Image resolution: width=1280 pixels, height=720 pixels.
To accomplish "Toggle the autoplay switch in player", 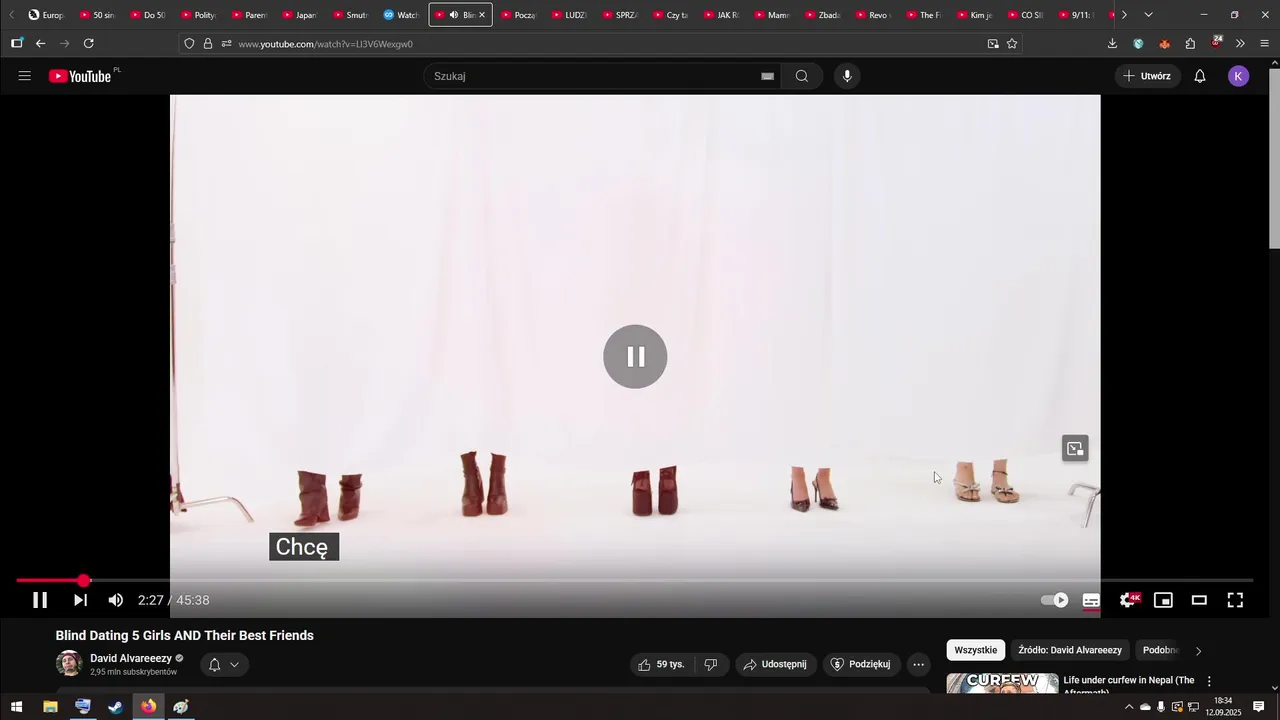I will click(x=1055, y=600).
